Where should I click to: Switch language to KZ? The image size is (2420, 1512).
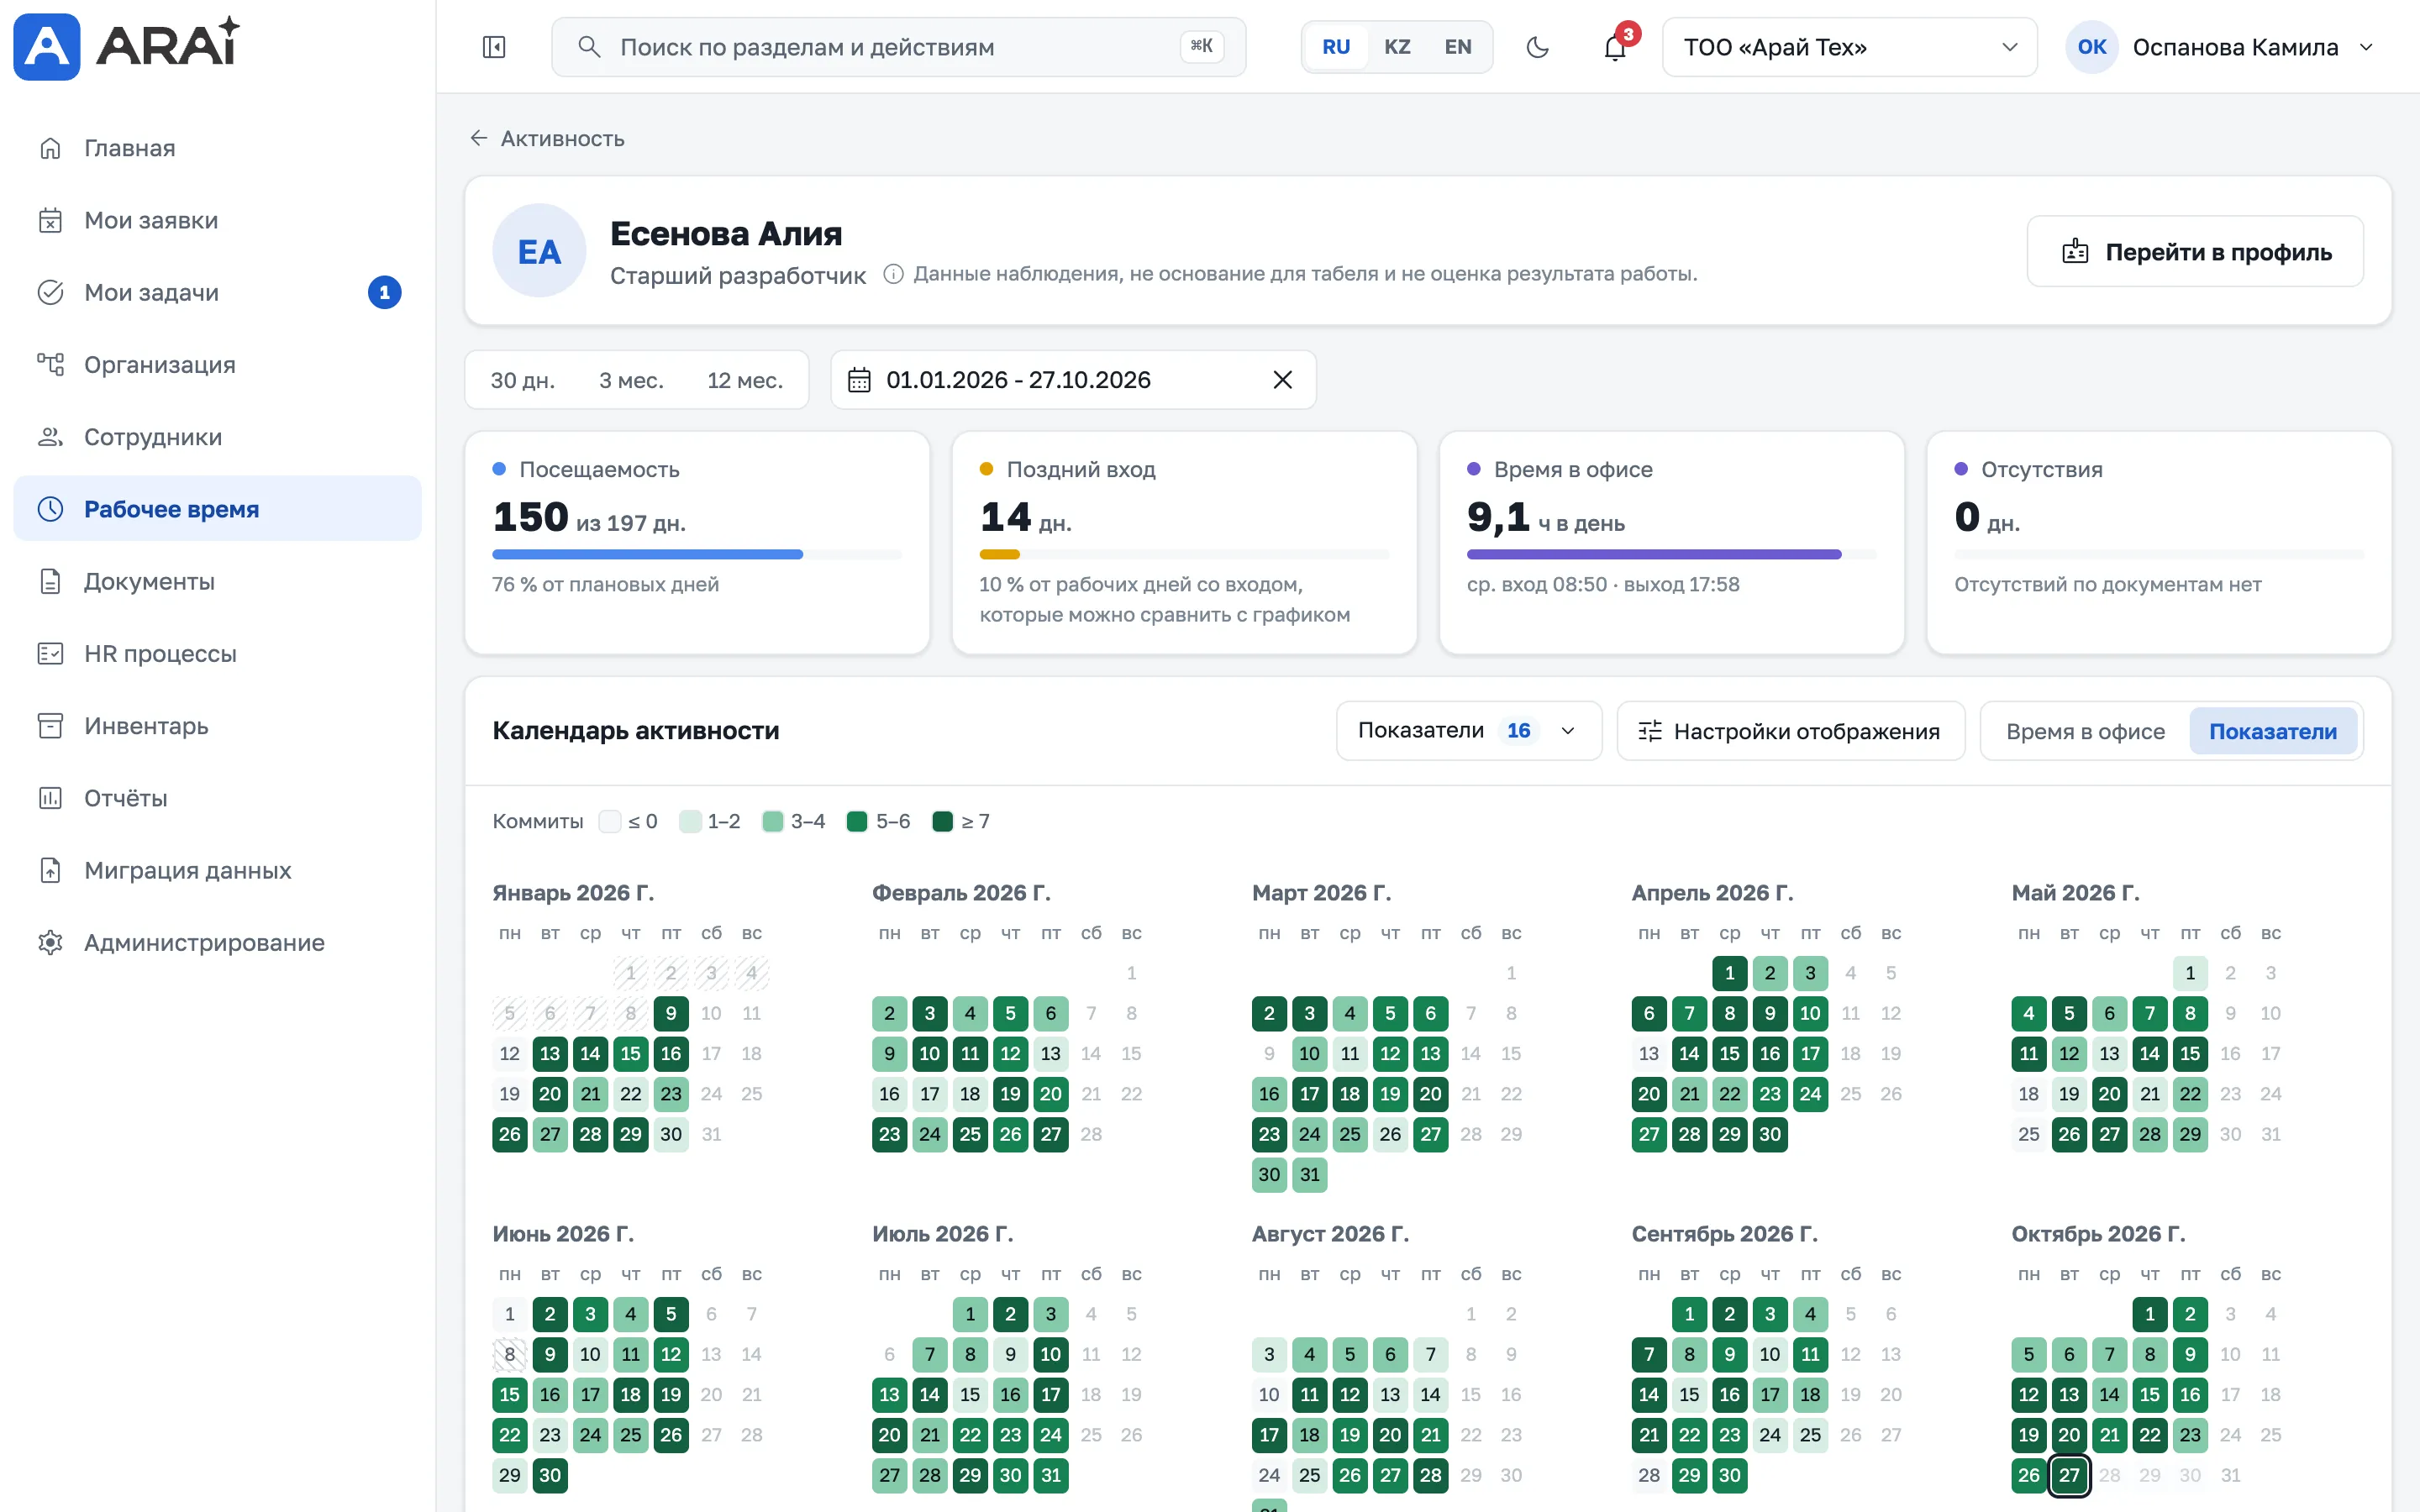tap(1397, 47)
